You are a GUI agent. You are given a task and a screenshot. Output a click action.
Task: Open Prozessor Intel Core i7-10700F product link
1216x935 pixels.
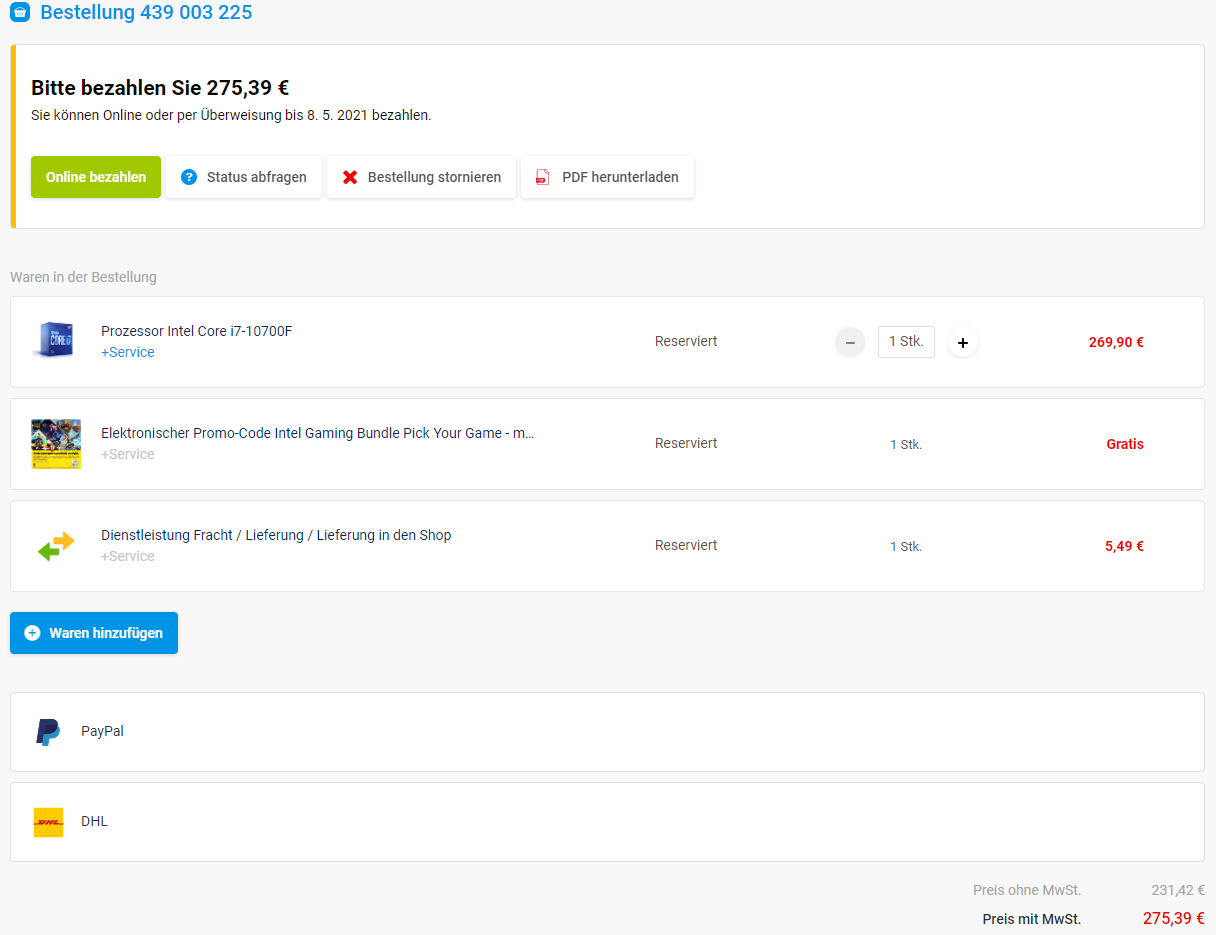point(197,331)
